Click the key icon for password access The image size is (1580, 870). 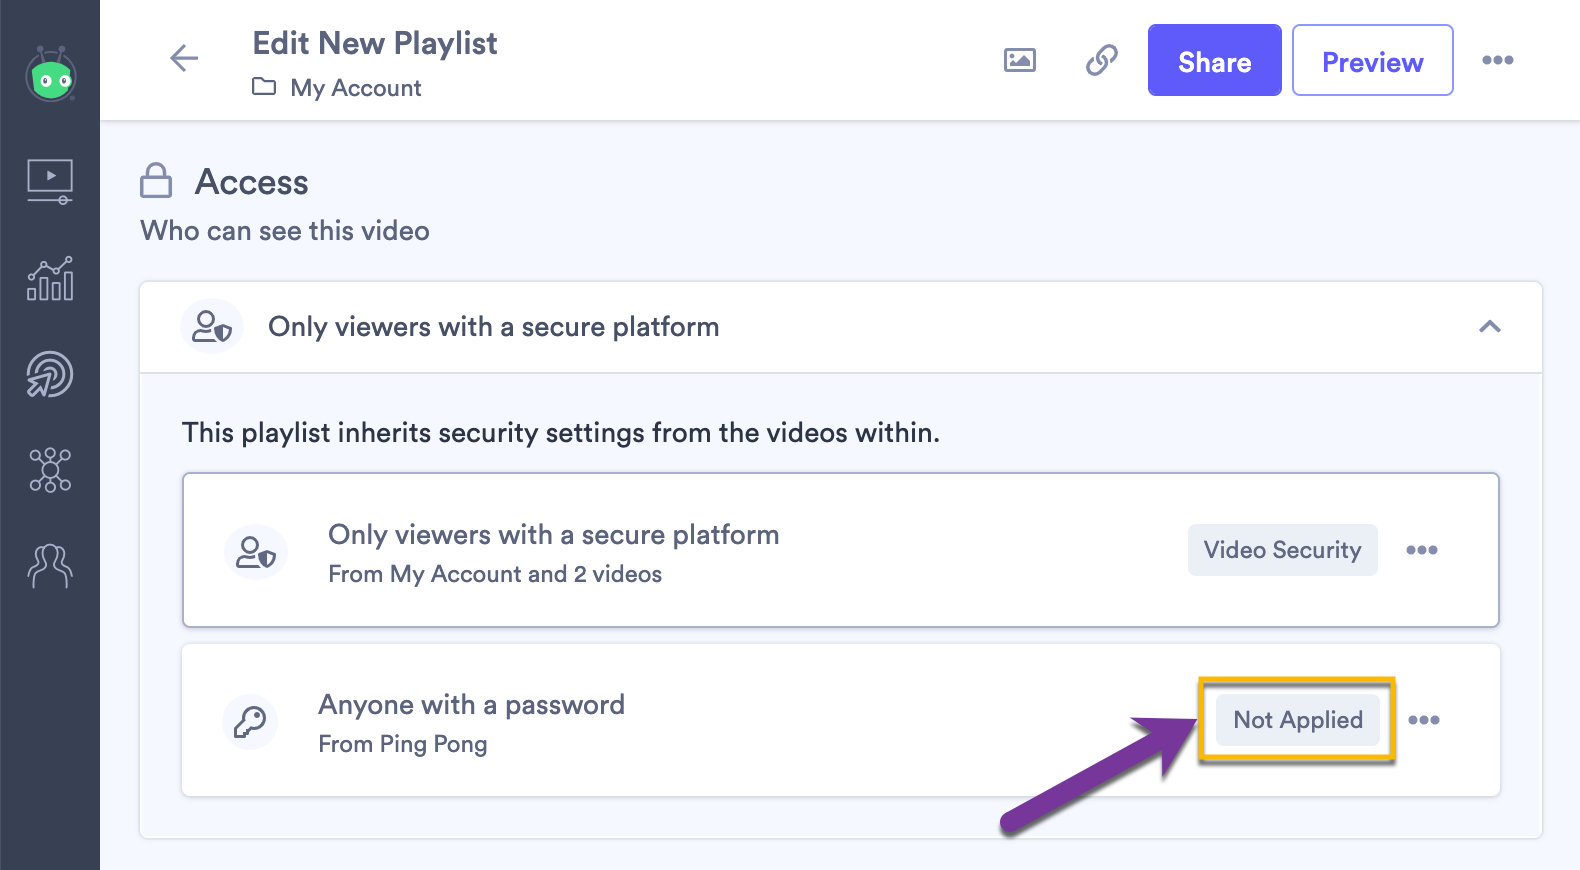[x=250, y=722]
